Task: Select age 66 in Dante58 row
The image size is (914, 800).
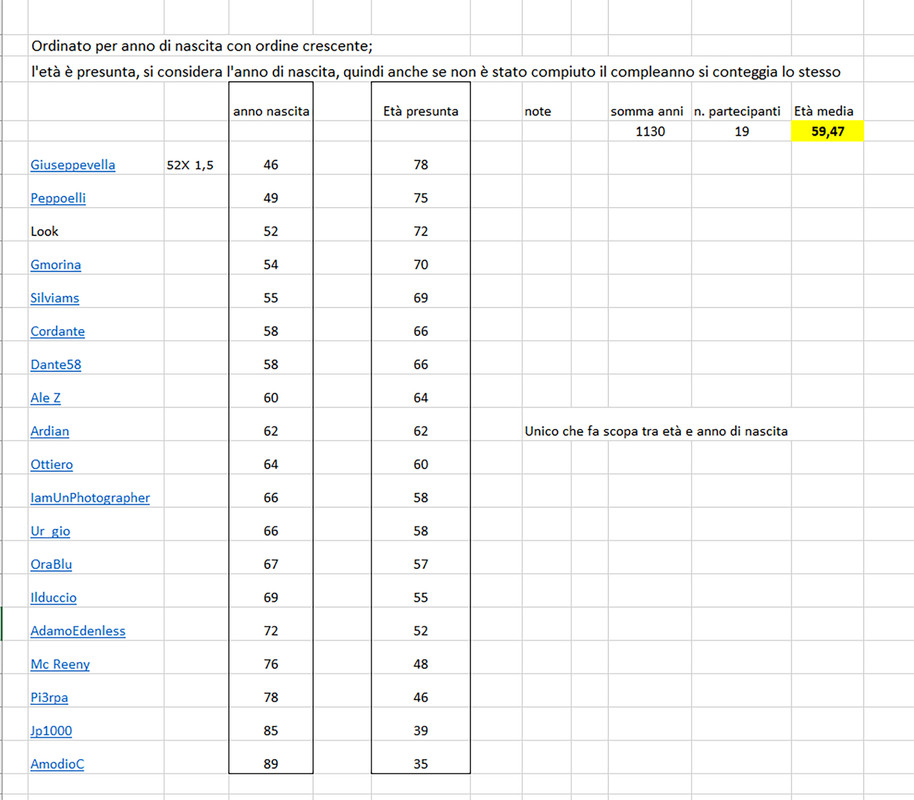Action: coord(421,364)
